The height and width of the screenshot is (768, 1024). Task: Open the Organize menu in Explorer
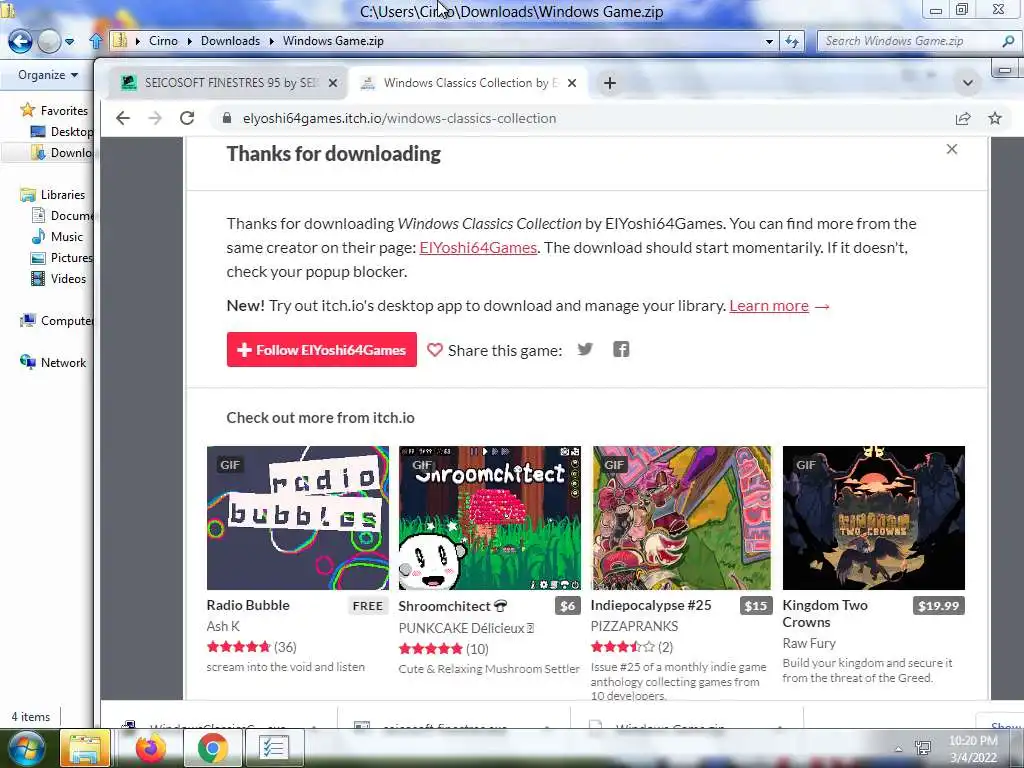(x=48, y=75)
